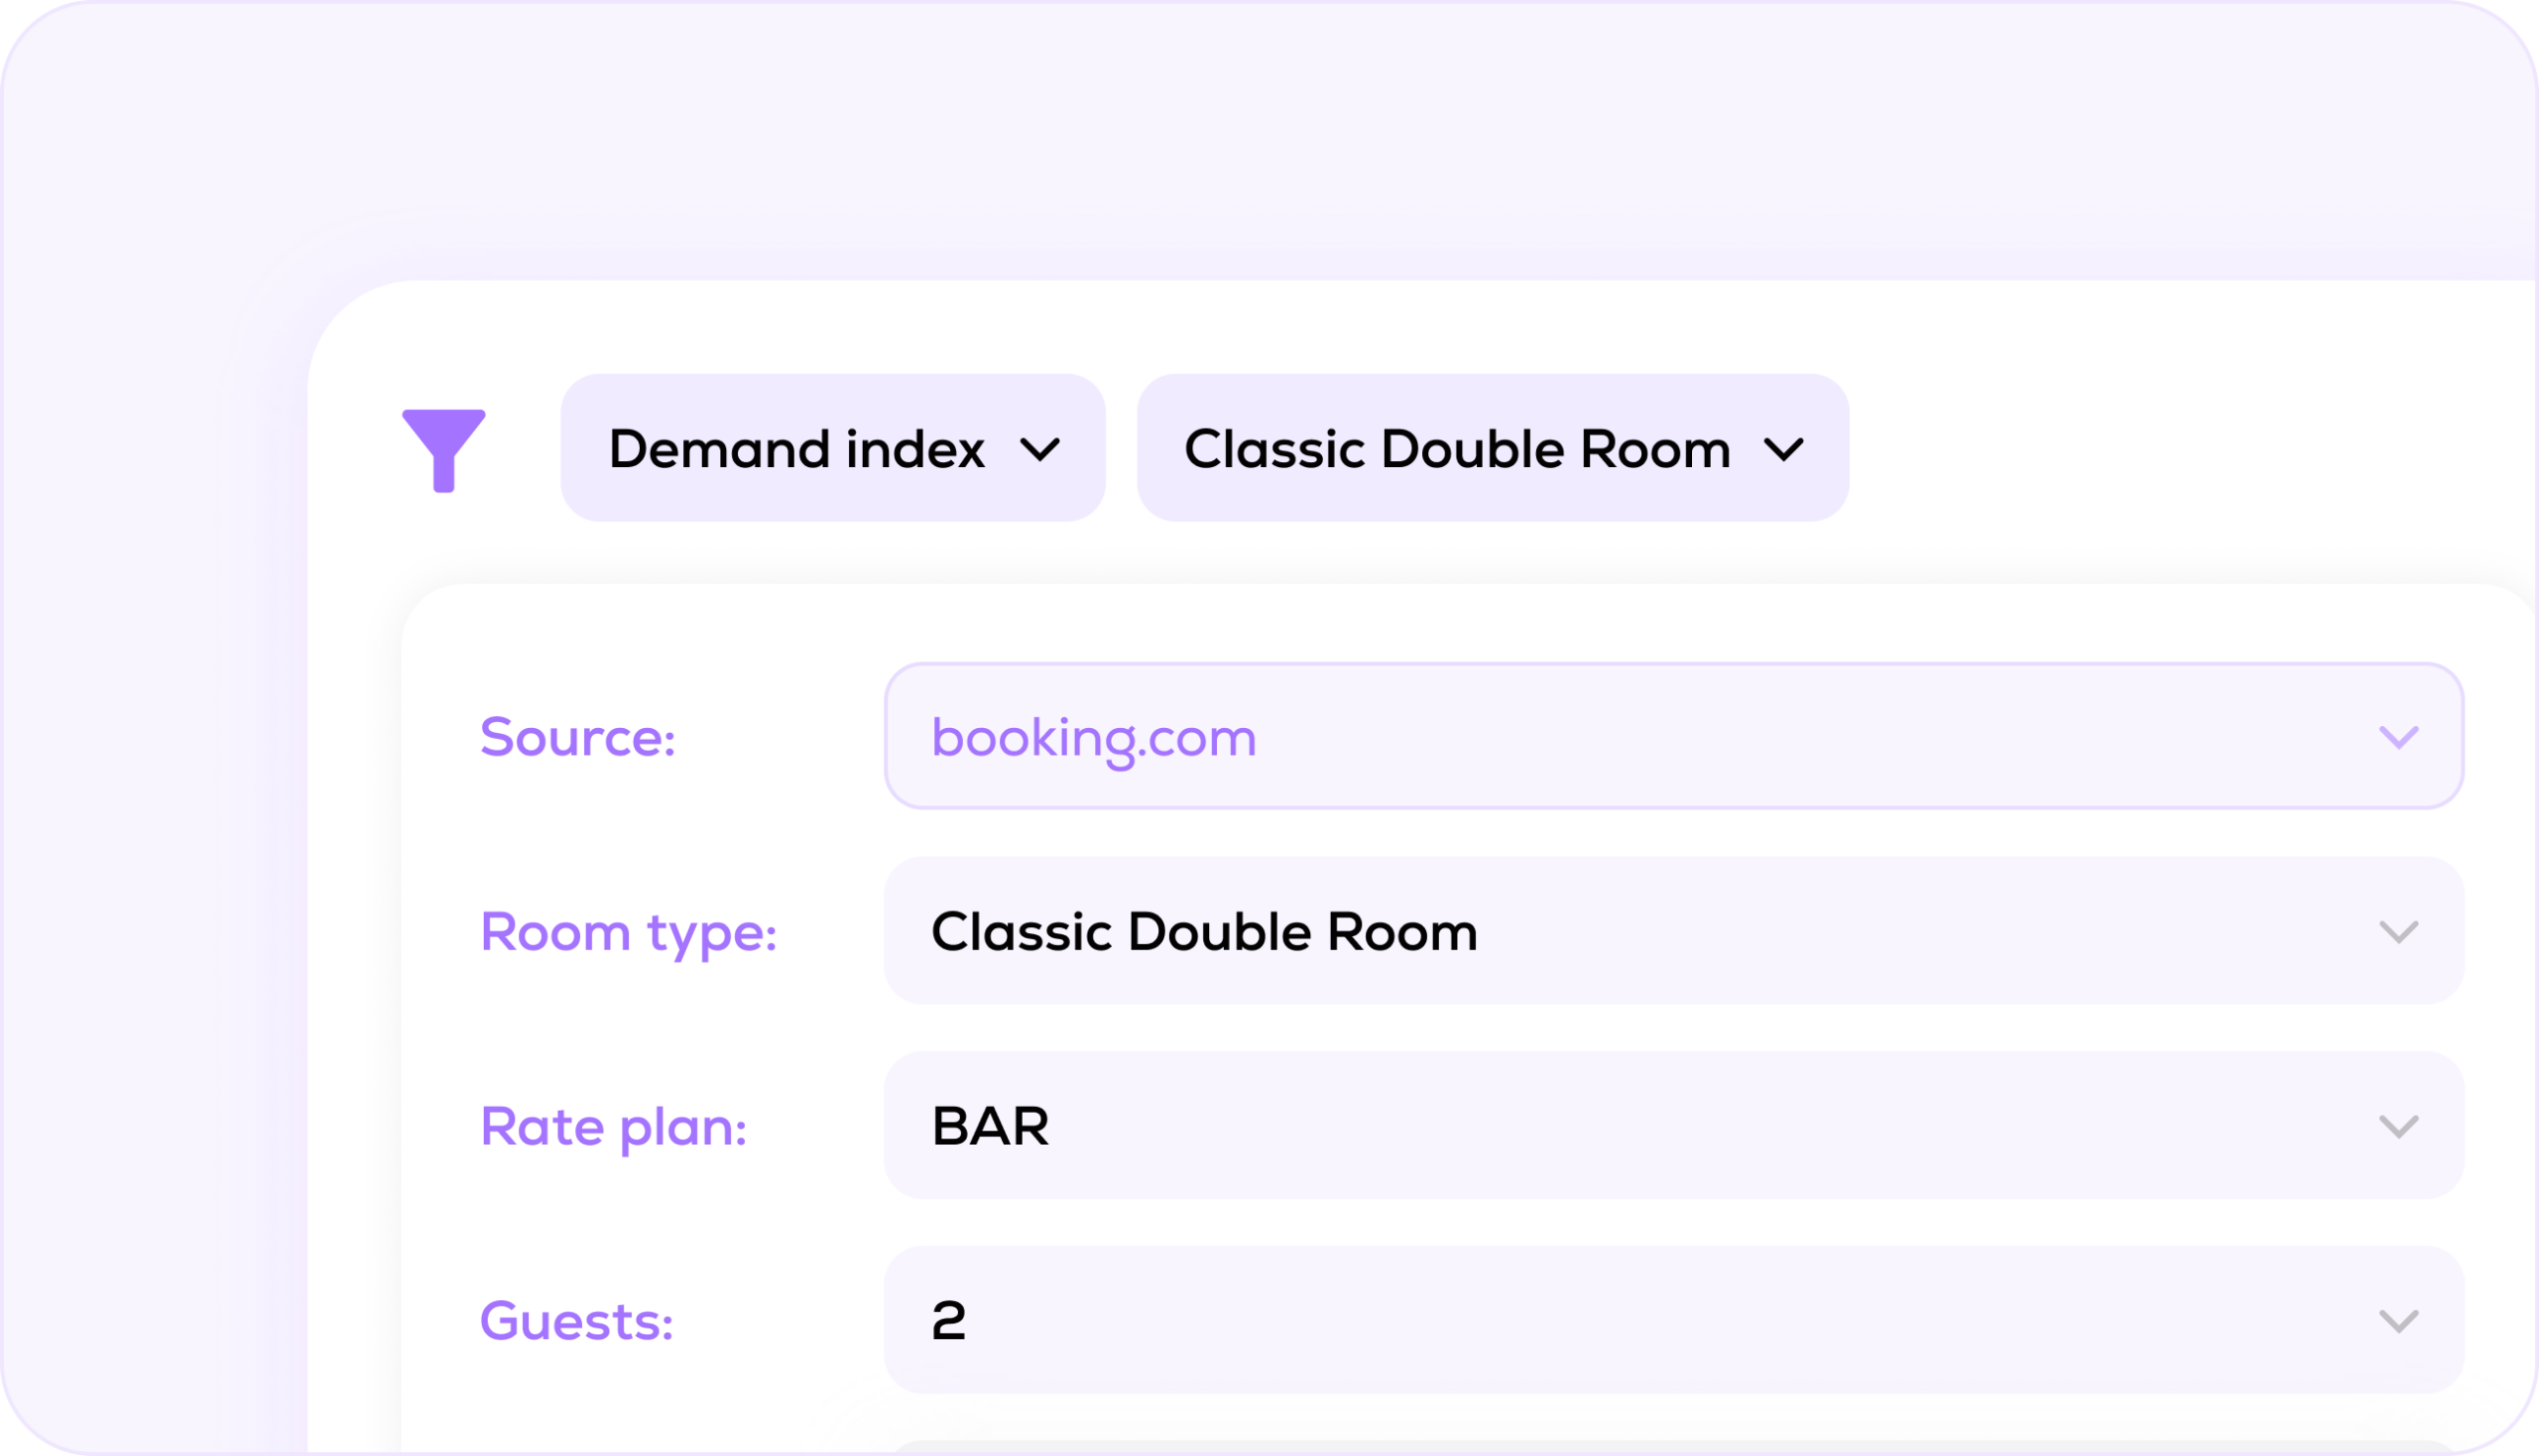Click the guest number 2 value
Image resolution: width=2539 pixels, height=1456 pixels.
click(x=948, y=1322)
